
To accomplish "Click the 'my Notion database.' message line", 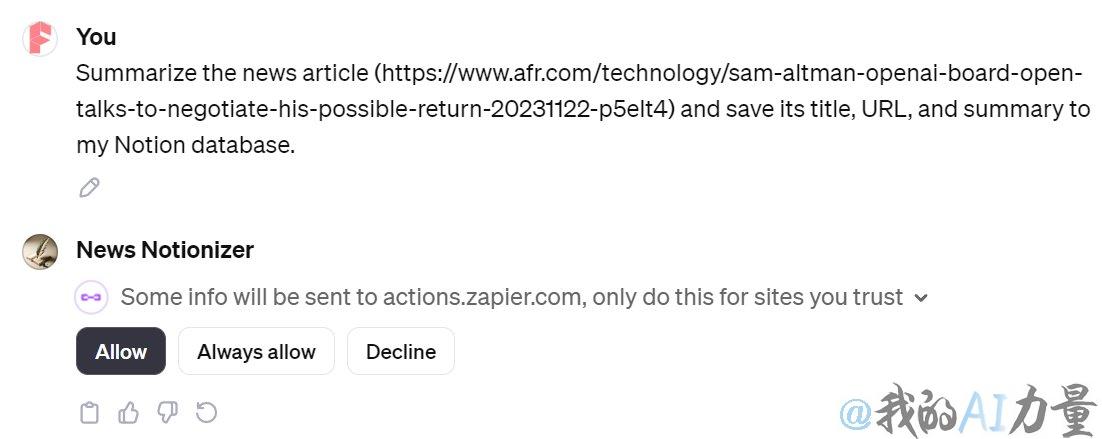I will tap(186, 145).
